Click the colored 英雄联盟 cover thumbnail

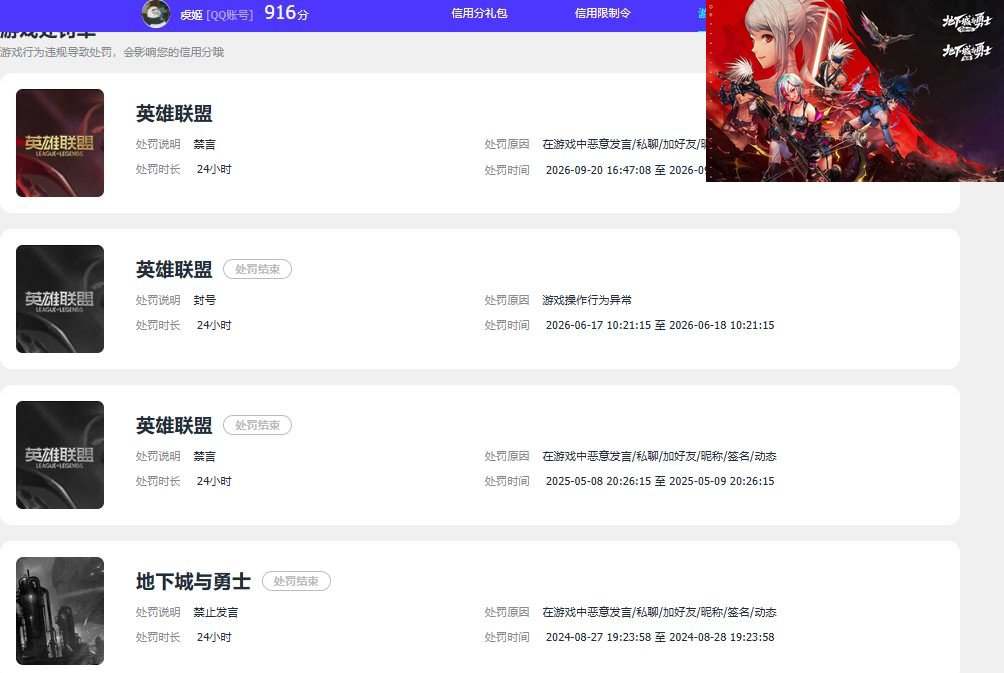click(x=60, y=143)
